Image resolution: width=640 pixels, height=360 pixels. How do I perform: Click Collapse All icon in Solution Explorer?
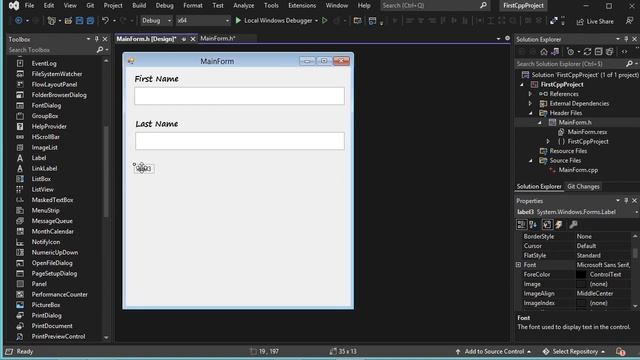point(598,52)
